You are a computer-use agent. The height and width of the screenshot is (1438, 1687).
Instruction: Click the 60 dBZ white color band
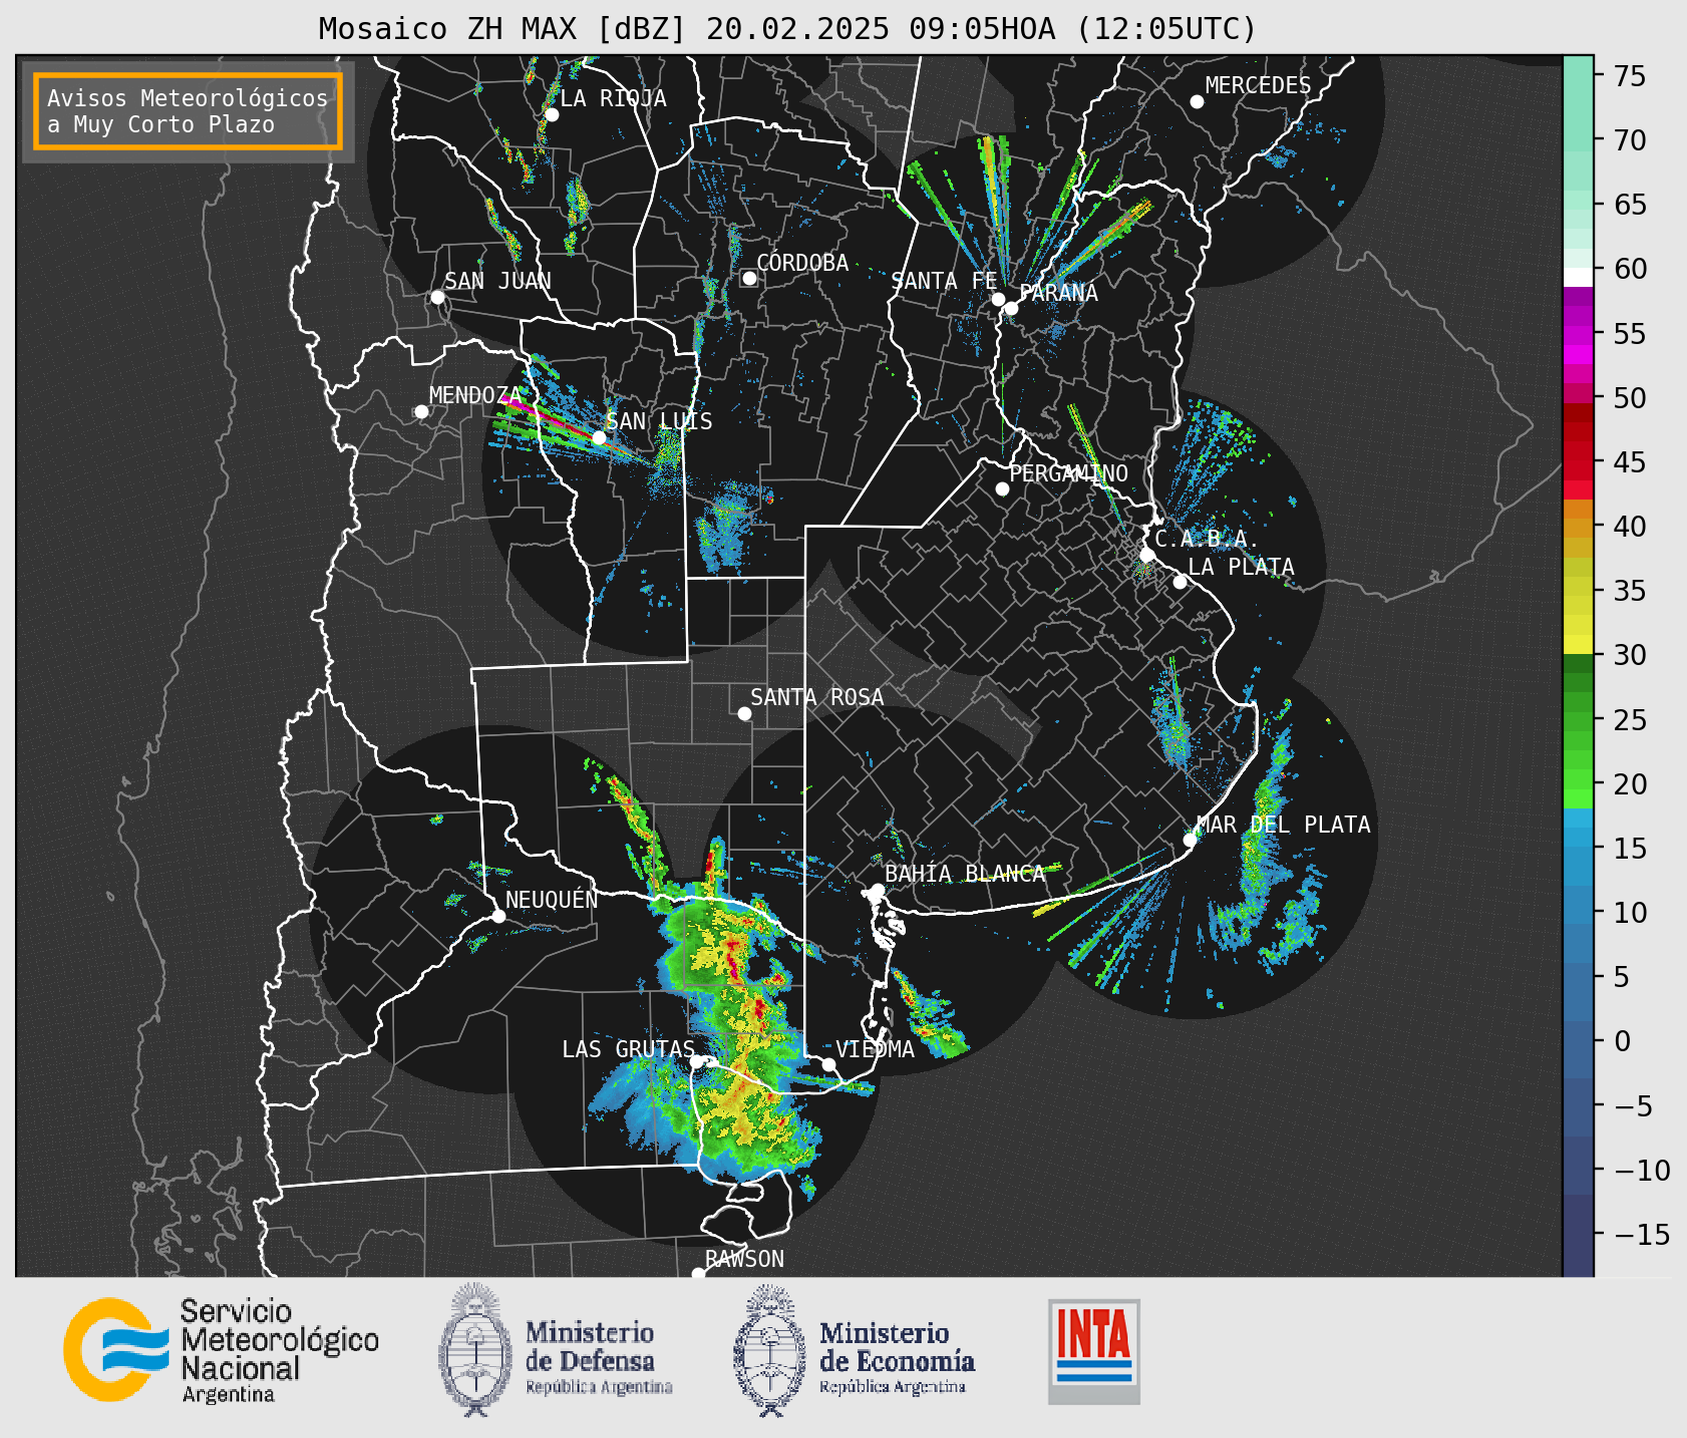[1578, 277]
